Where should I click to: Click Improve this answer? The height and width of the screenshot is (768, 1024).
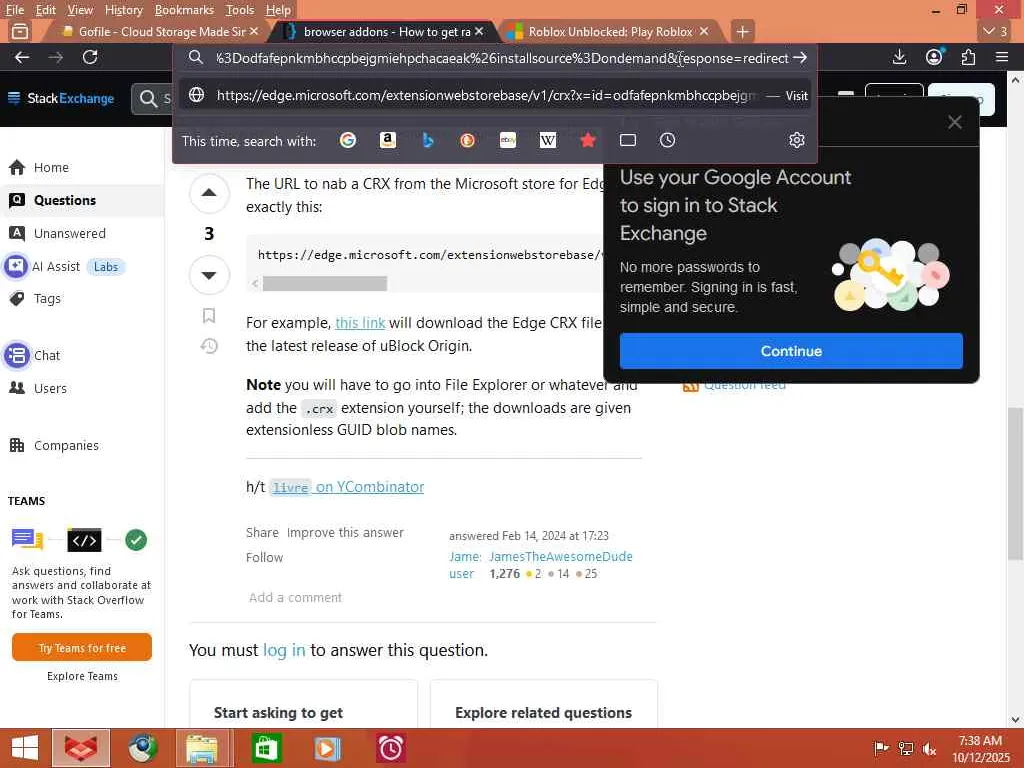[x=345, y=533]
